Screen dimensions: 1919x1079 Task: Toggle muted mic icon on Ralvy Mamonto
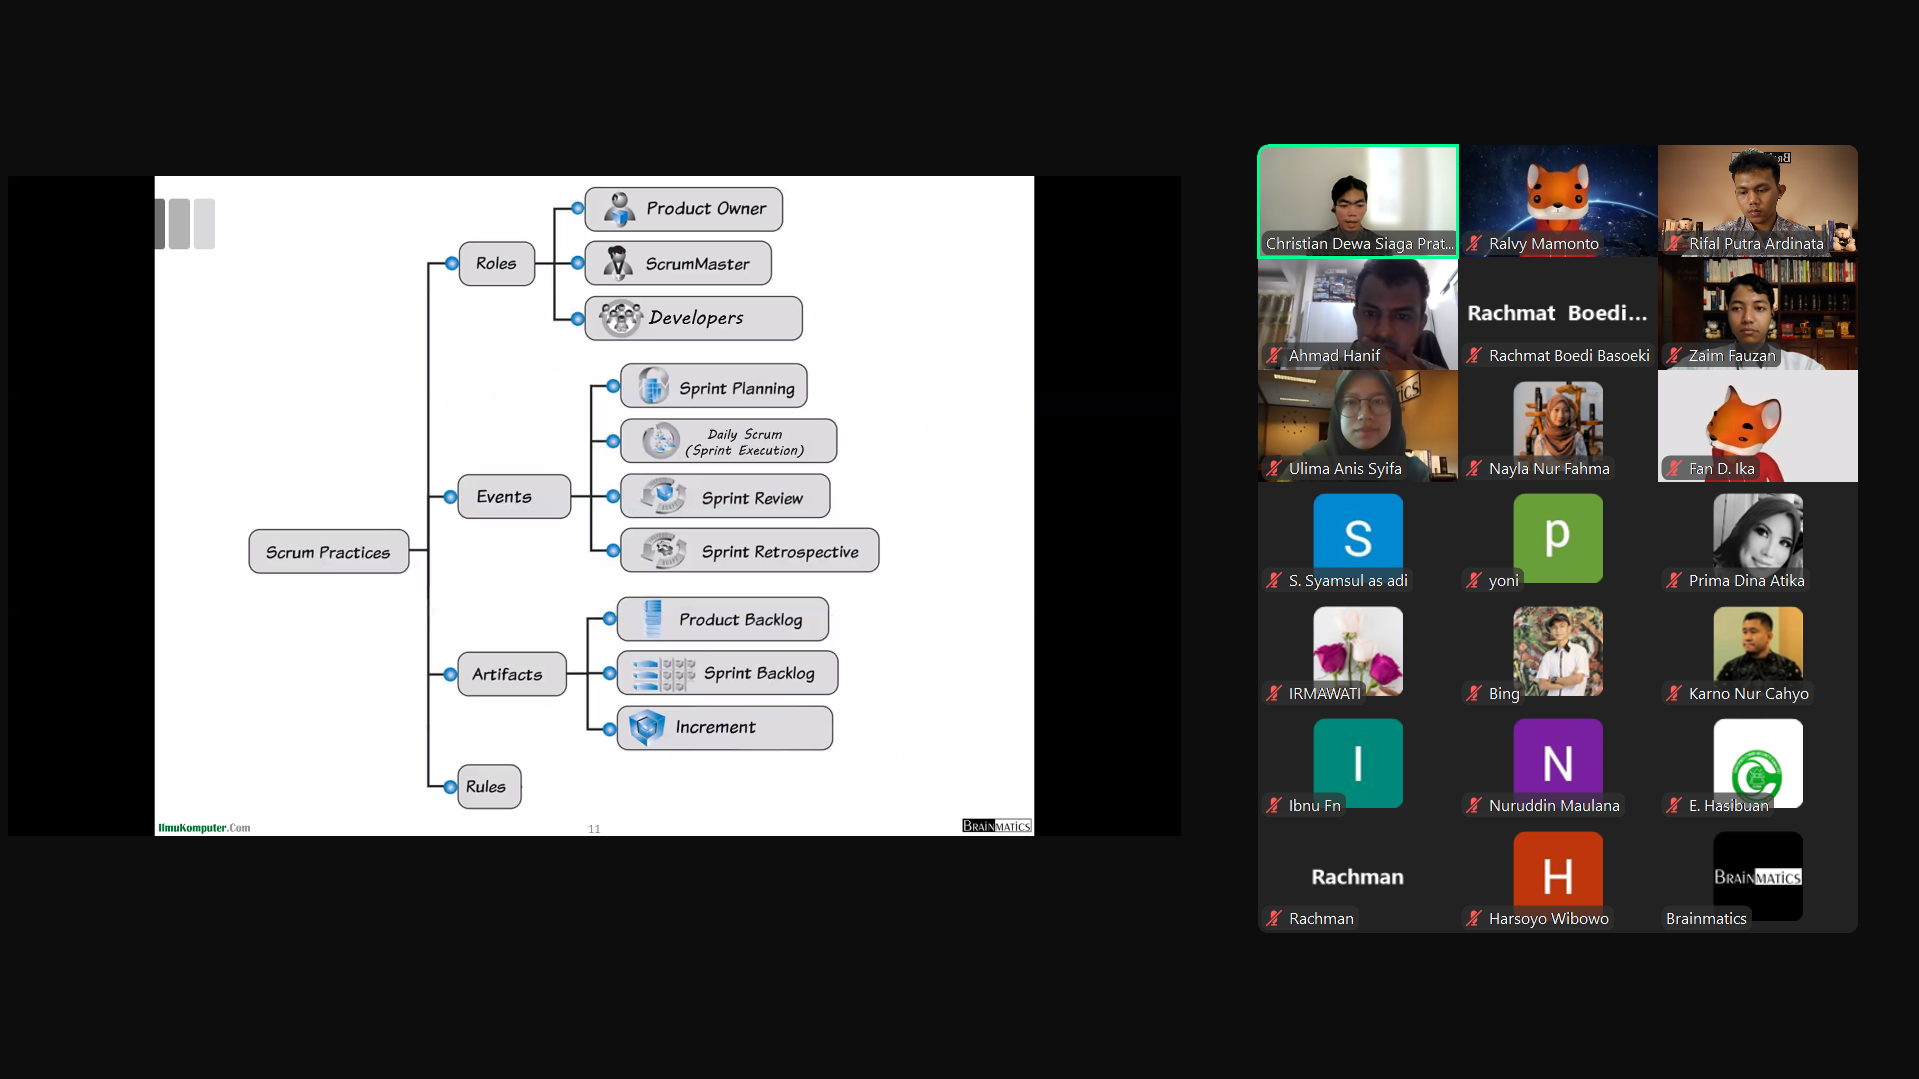pos(1474,244)
